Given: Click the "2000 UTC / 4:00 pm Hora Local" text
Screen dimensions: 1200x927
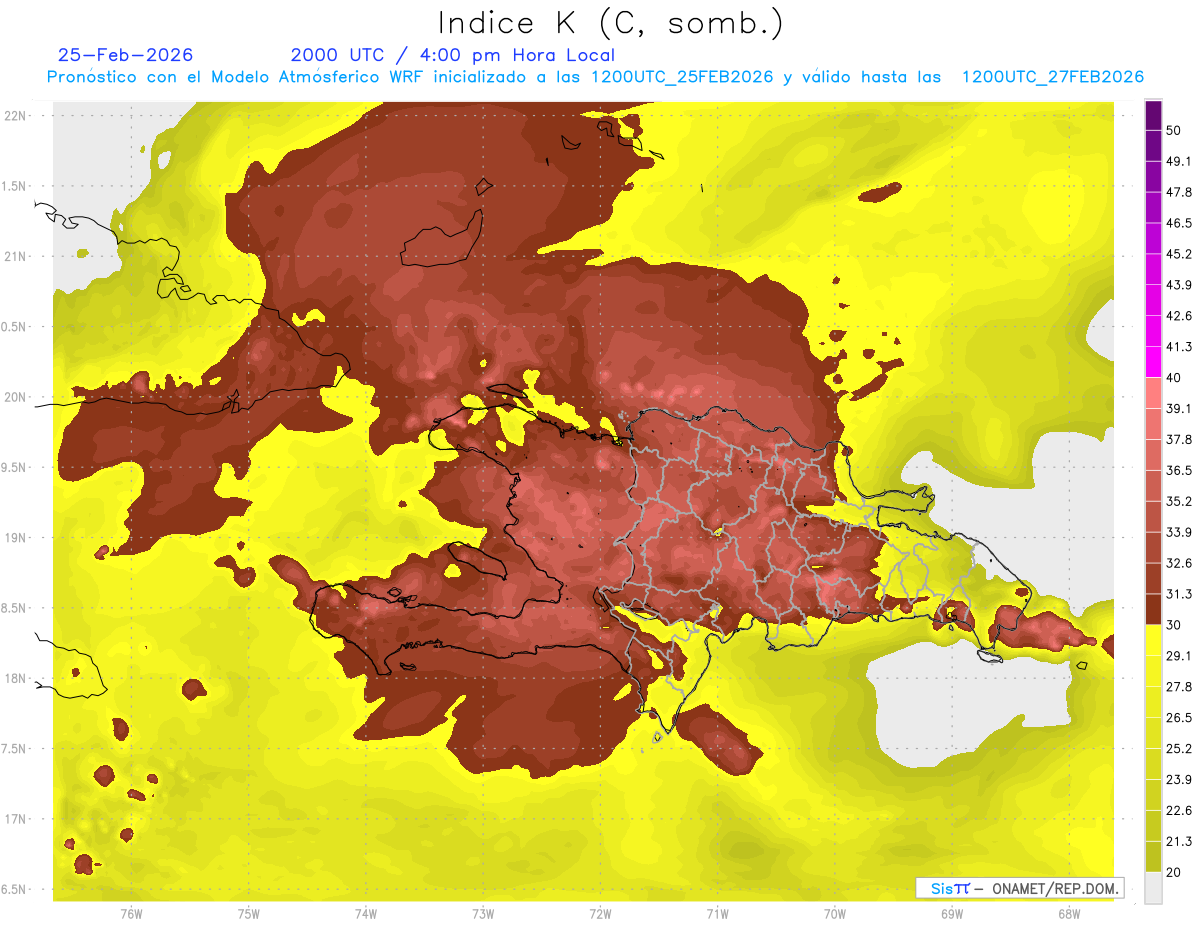Looking at the screenshot, I should (452, 55).
